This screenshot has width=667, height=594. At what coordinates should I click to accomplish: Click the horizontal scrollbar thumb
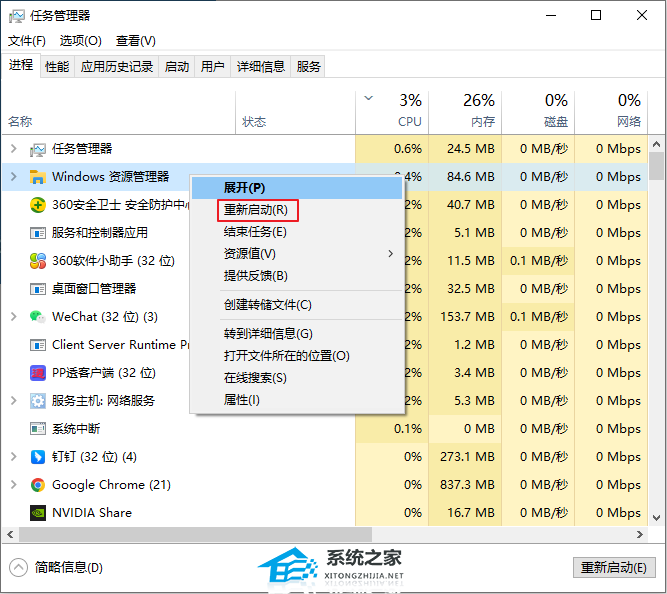(x=195, y=534)
